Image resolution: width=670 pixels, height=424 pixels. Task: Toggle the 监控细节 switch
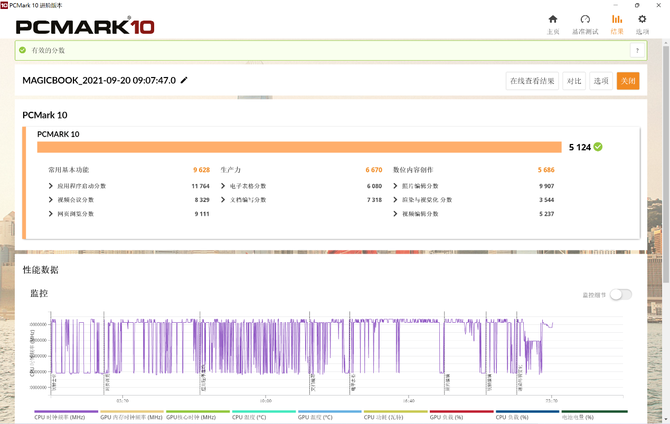621,294
